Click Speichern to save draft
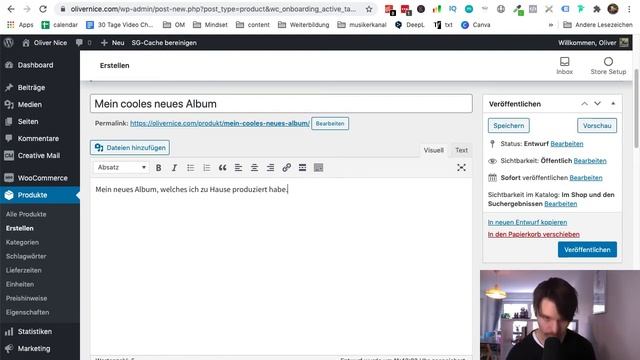The width and height of the screenshot is (640, 360). (x=509, y=126)
